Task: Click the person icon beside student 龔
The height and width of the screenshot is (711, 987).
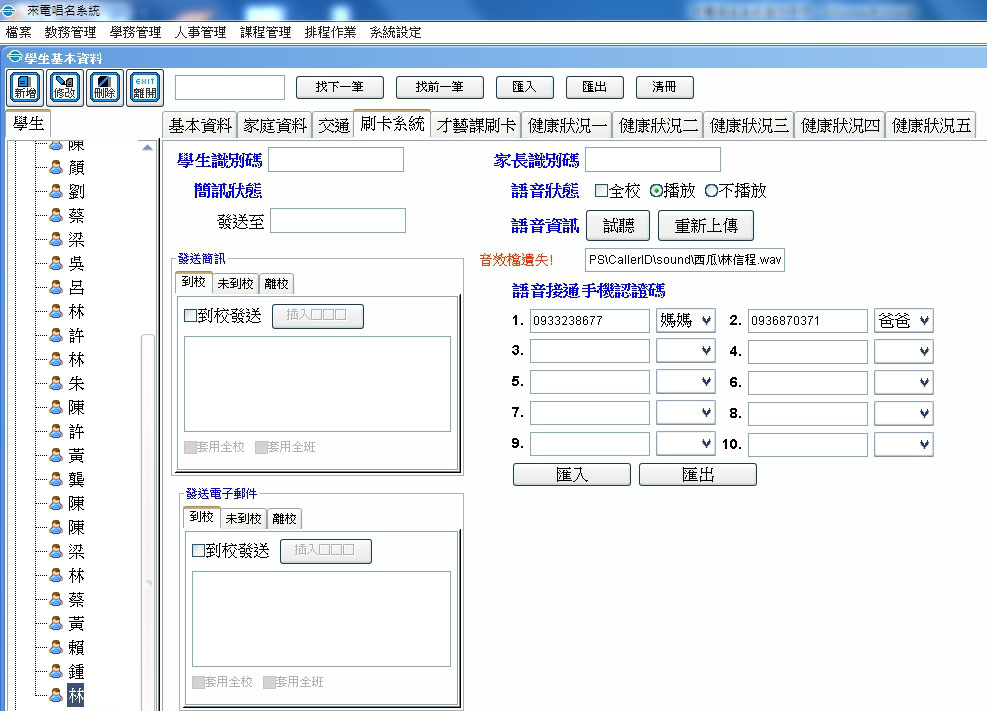Action: tap(56, 480)
